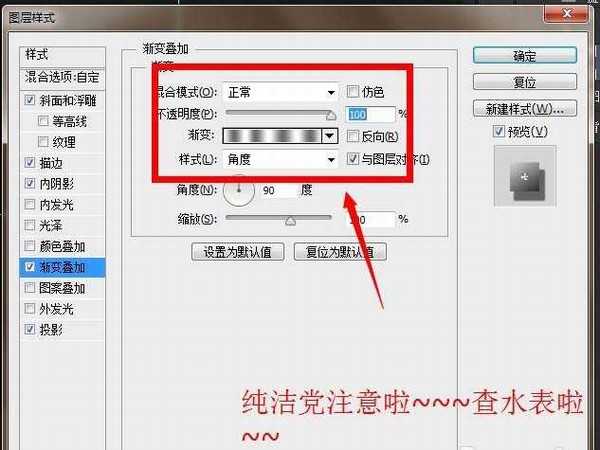Uncheck the 渐变叠加 checkbox

pyautogui.click(x=30, y=267)
